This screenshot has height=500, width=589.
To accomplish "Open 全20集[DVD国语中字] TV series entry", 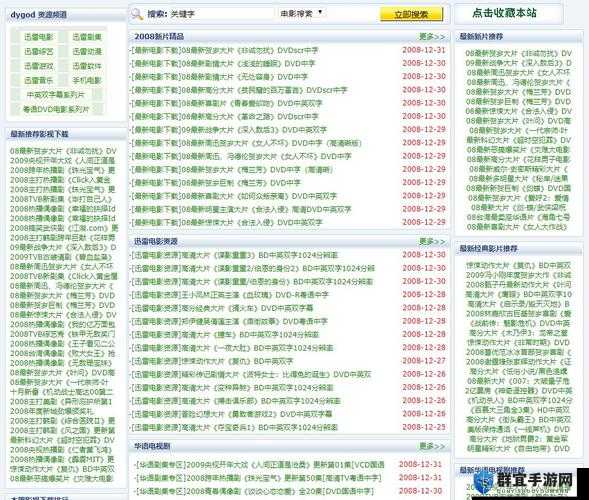I will (255, 491).
